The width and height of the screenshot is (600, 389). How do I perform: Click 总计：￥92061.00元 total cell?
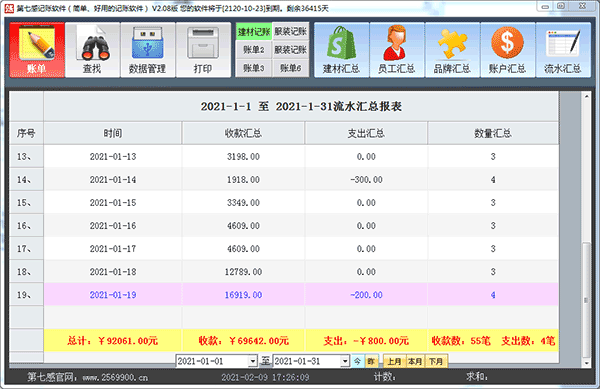click(x=113, y=340)
